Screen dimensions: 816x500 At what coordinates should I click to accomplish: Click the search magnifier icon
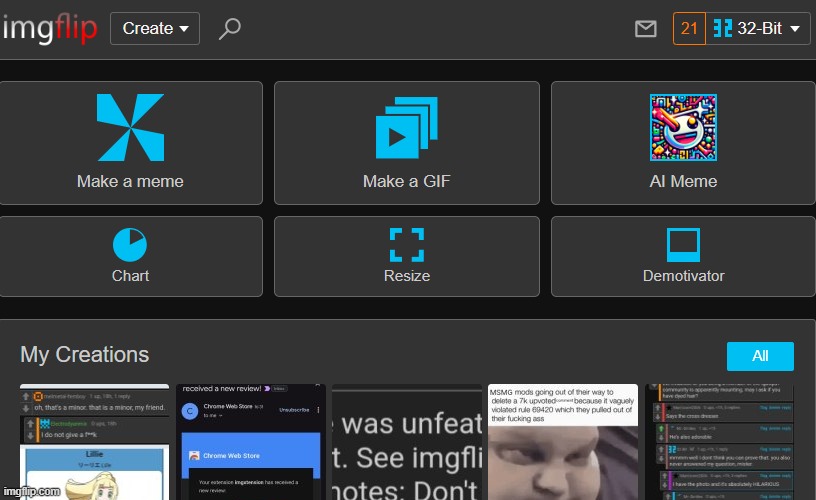point(230,29)
